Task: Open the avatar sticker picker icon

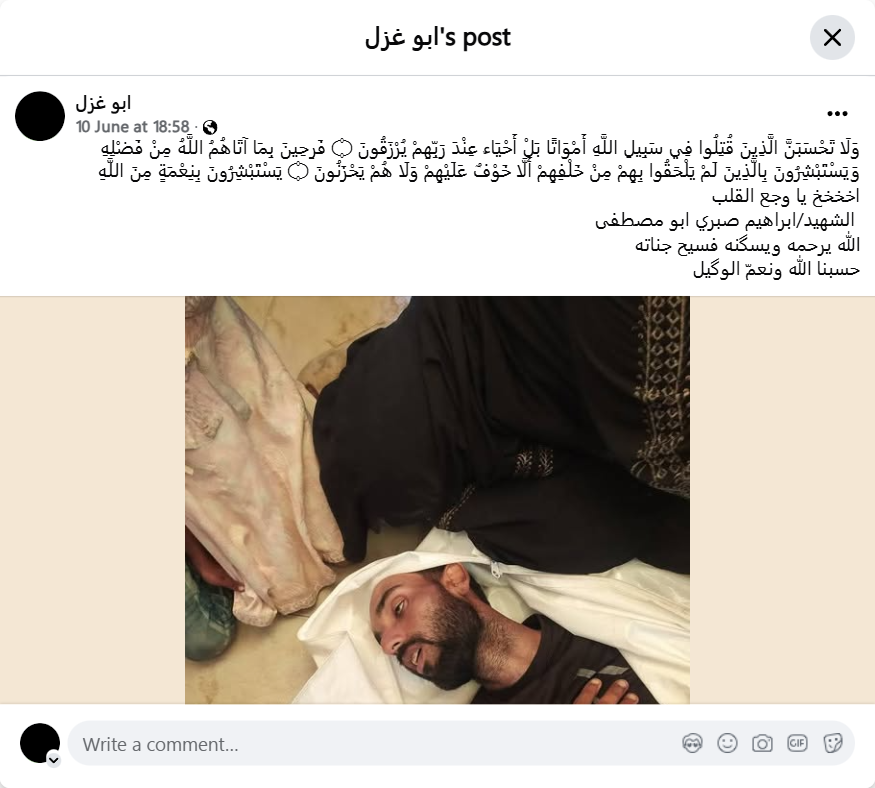Action: tap(693, 743)
